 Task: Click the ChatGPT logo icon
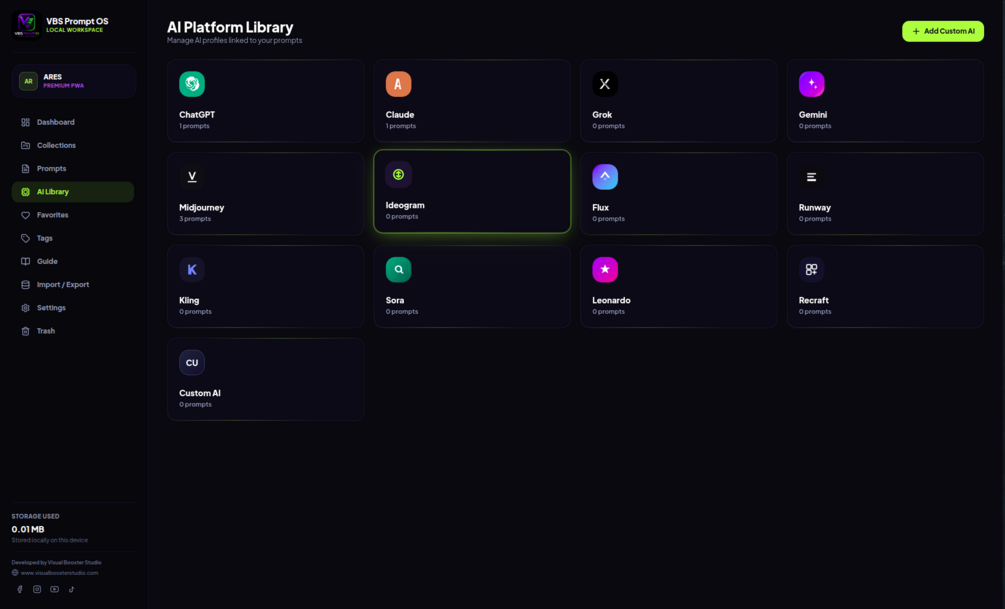click(192, 84)
